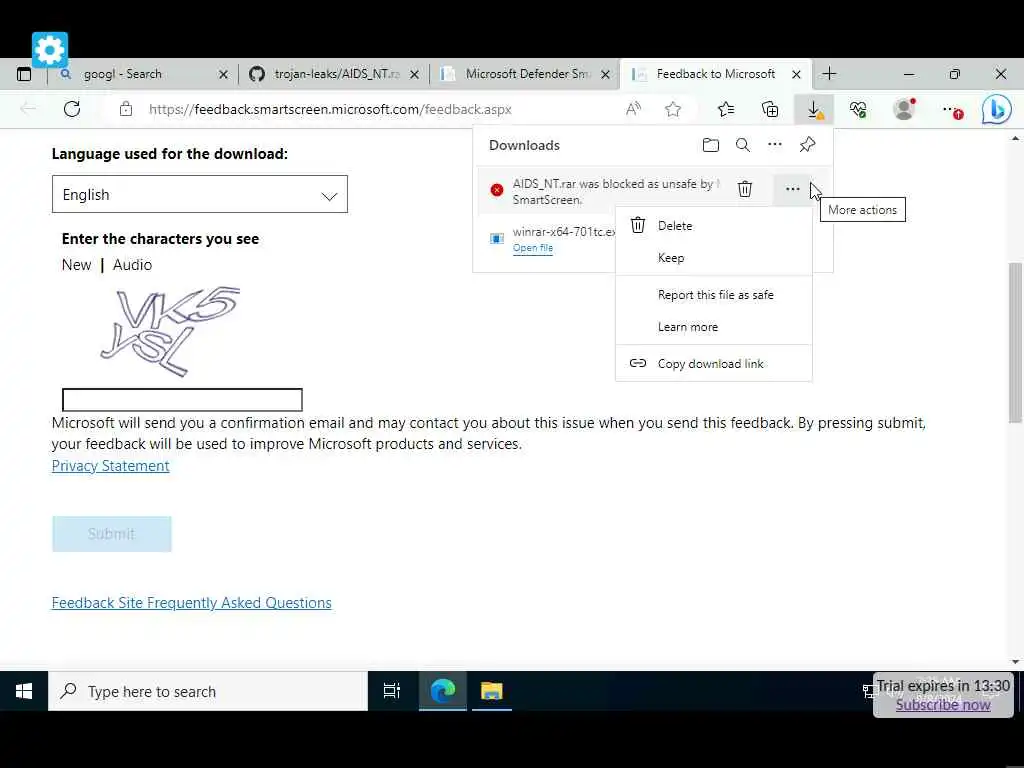Close the googl - Search tab
This screenshot has height=768, width=1024.
(x=223, y=74)
